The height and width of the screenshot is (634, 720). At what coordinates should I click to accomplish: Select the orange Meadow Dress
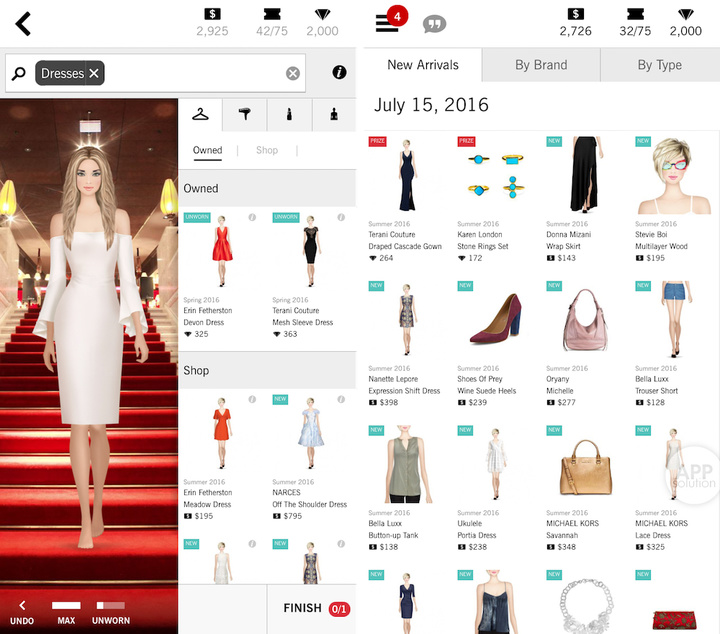point(222,433)
